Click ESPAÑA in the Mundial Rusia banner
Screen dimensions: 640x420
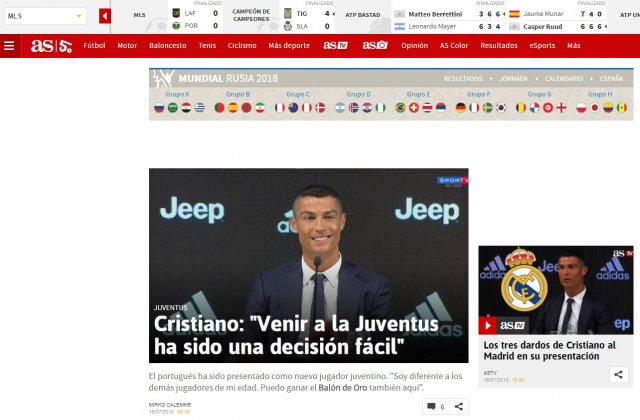[611, 78]
